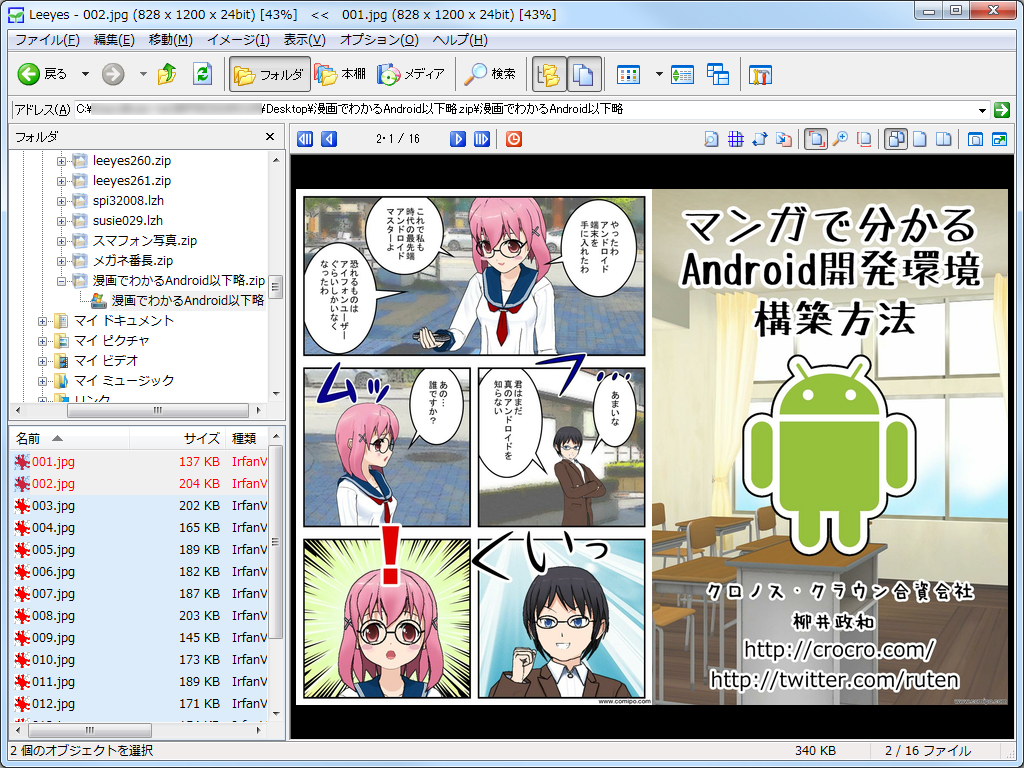Toggle the preview pane icon in main toolbar
This screenshot has height=768, width=1024.
coord(583,74)
